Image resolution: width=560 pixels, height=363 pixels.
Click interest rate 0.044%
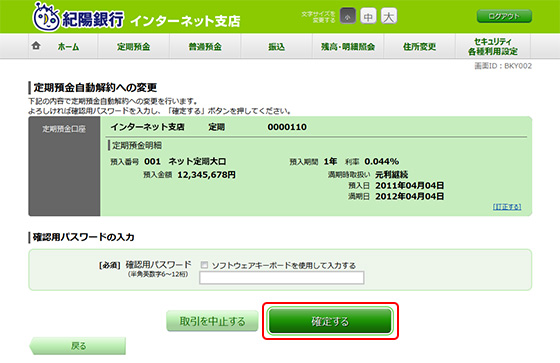pyautogui.click(x=381, y=161)
